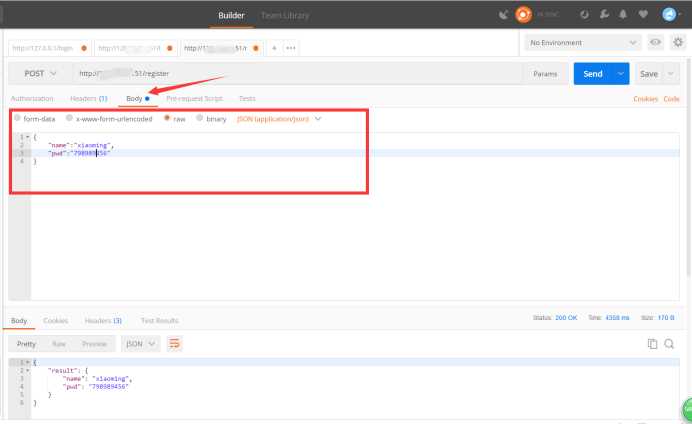Click the Save button
The image size is (692, 424).
[x=649, y=74]
